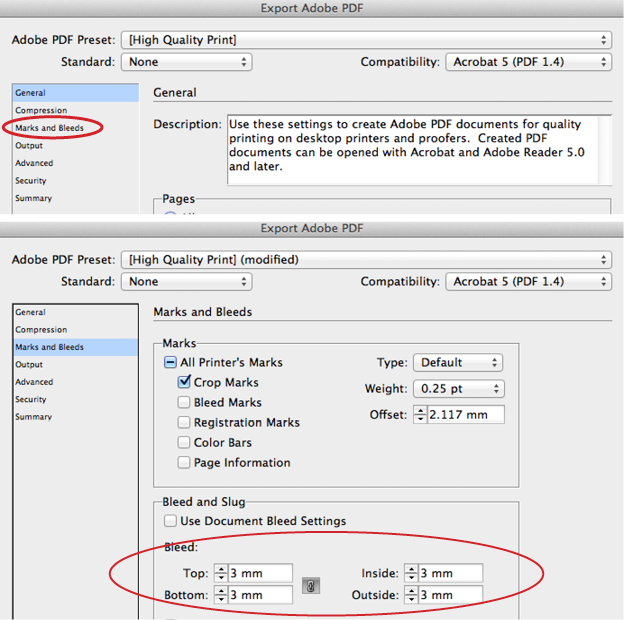Toggle All Printer's Marks checkbox
Viewport: 624px width, 620px height.
coord(170,363)
